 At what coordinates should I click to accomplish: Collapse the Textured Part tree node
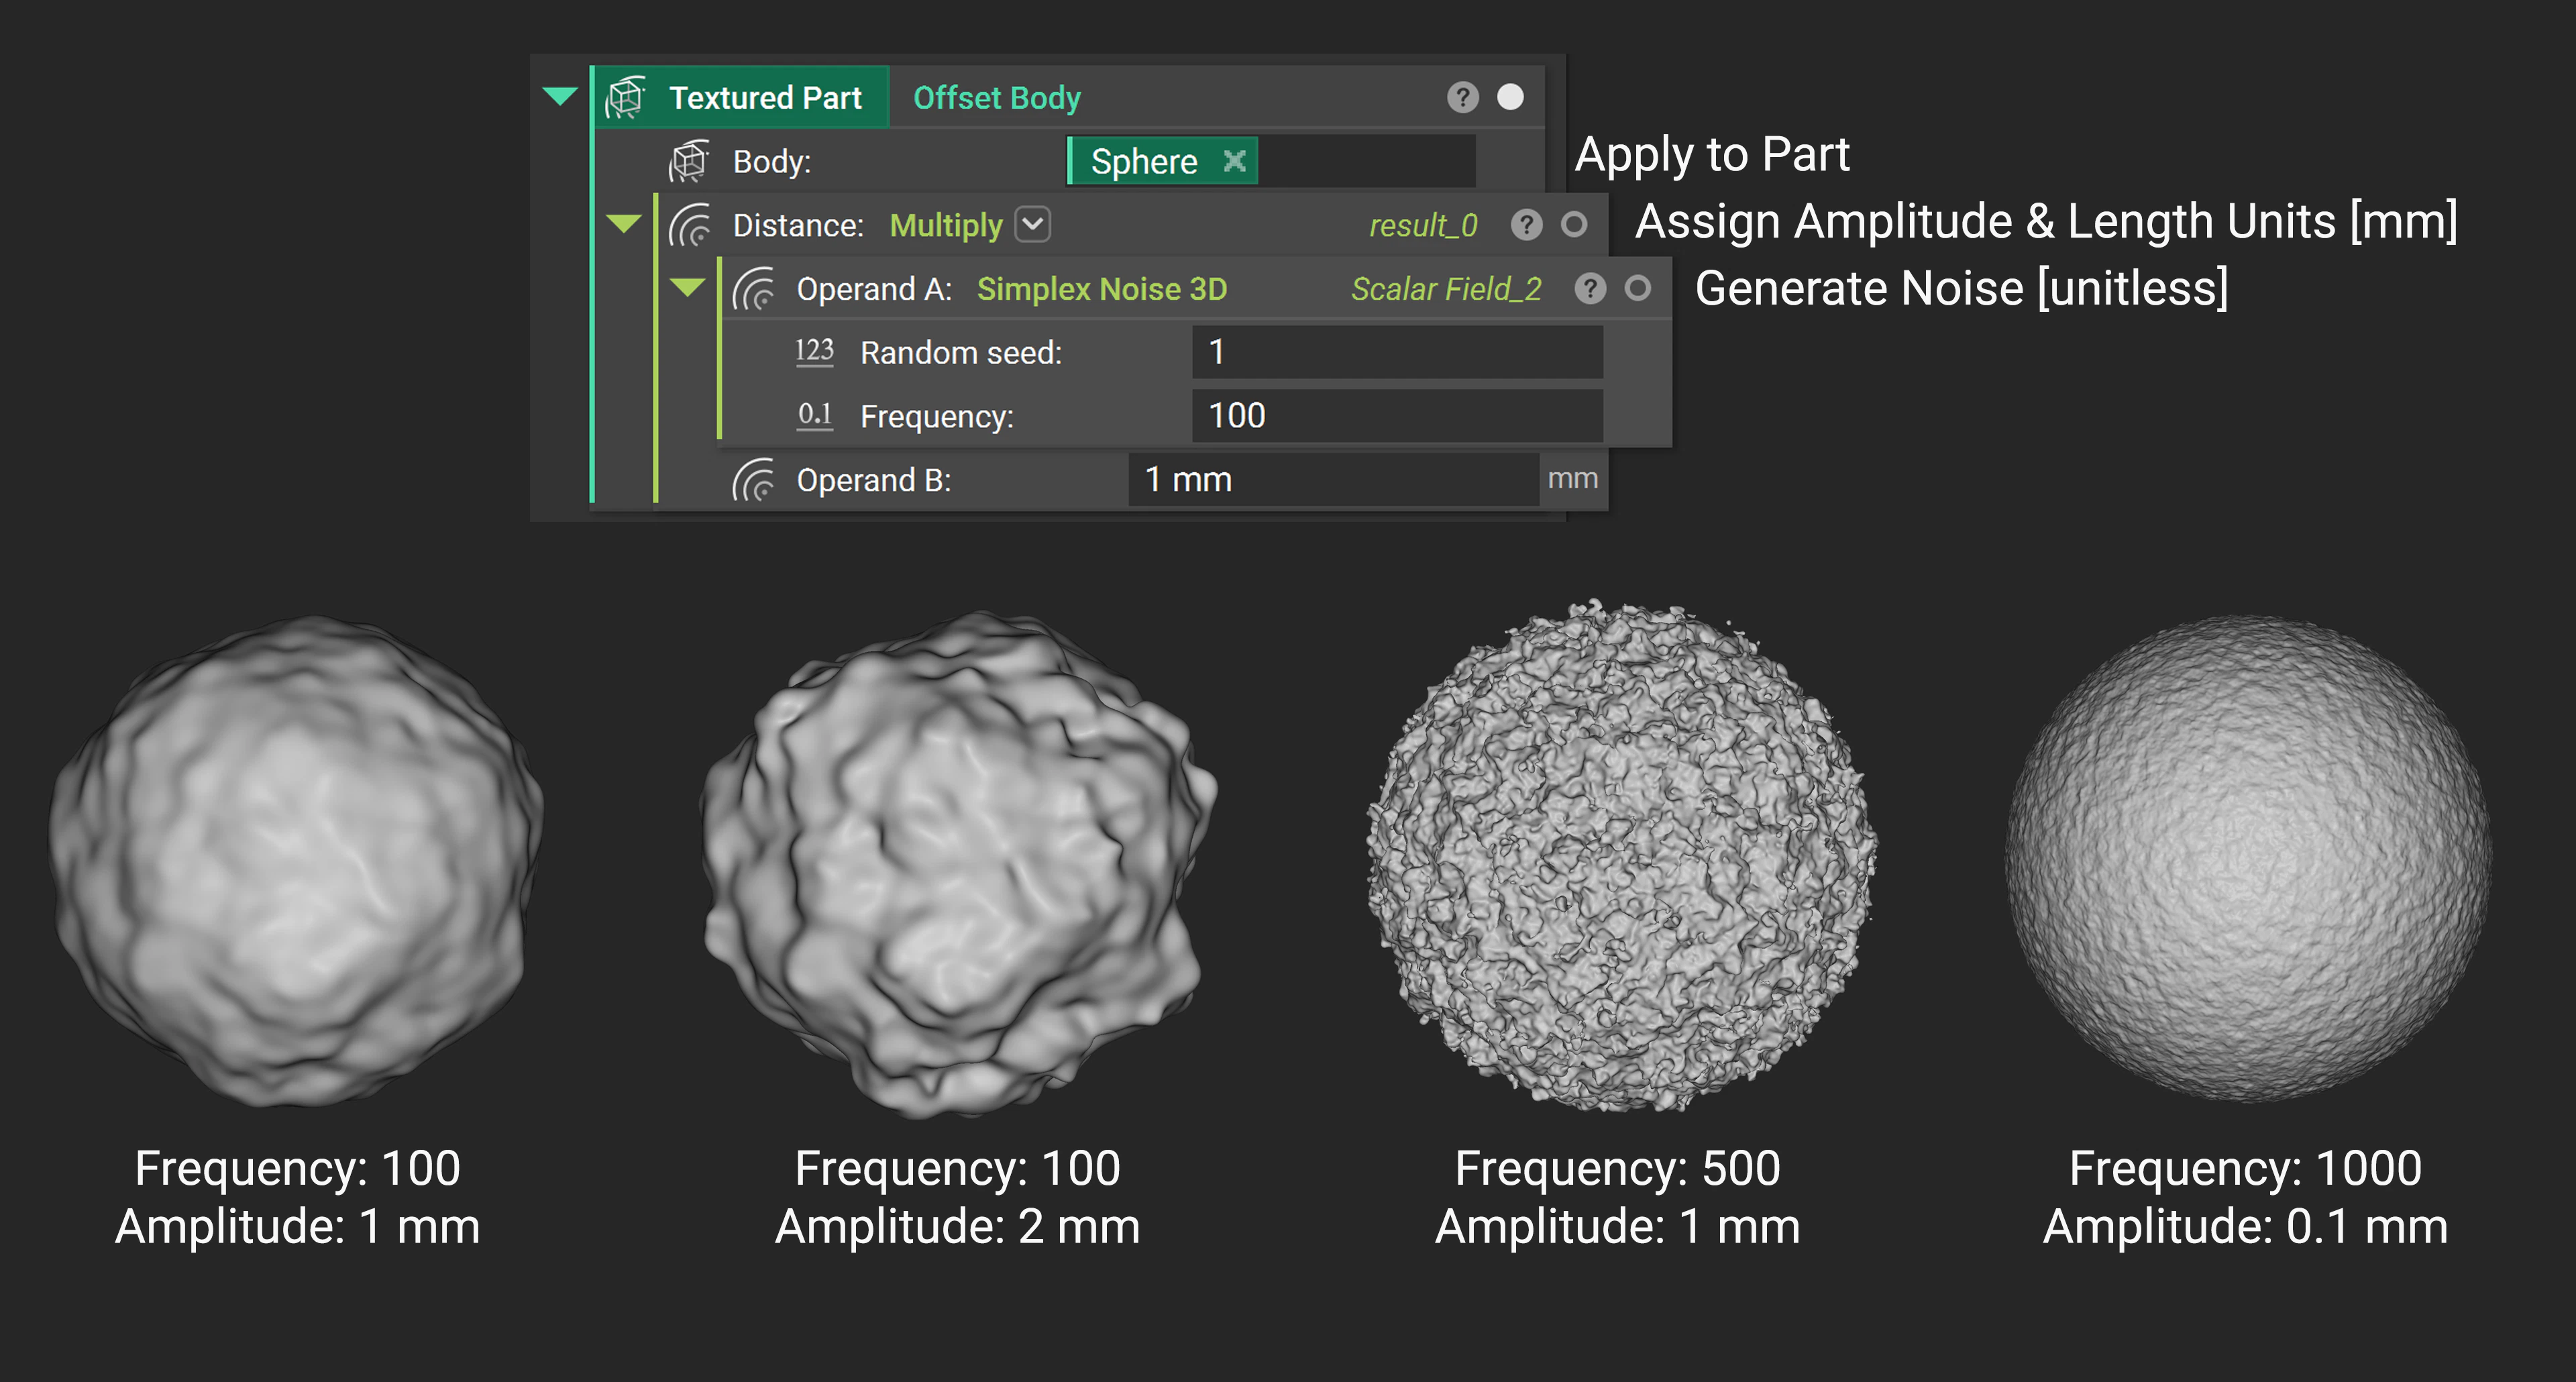pos(561,95)
